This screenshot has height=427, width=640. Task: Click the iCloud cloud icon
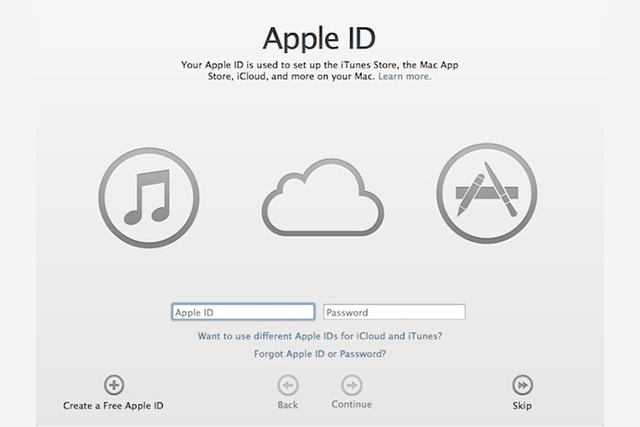pyautogui.click(x=323, y=198)
